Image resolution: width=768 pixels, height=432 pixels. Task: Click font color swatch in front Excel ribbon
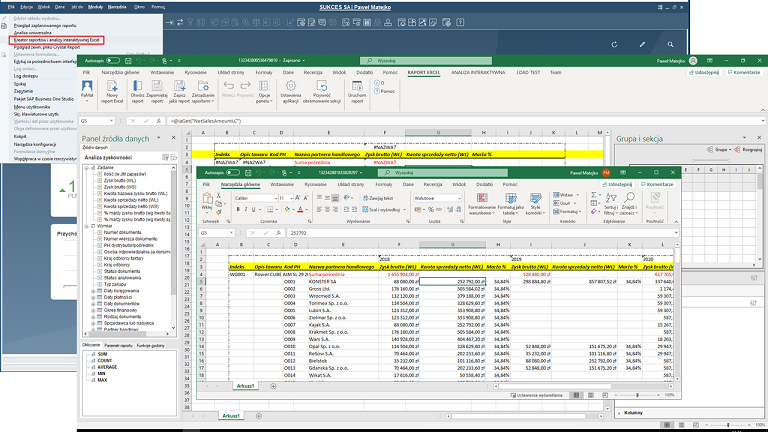(300, 210)
